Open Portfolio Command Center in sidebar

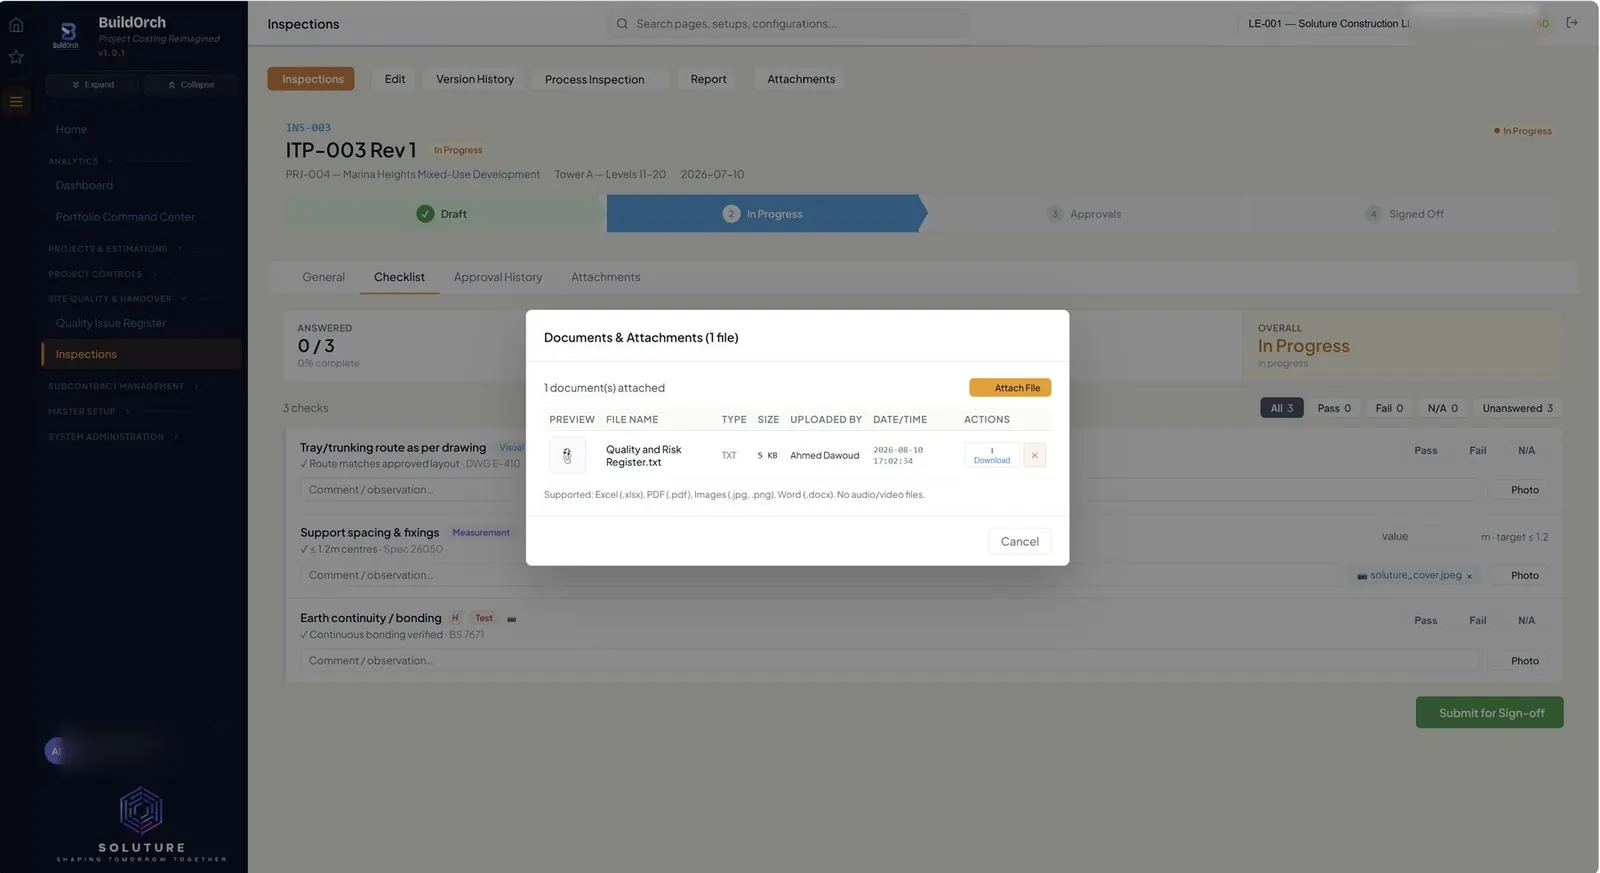(x=125, y=217)
